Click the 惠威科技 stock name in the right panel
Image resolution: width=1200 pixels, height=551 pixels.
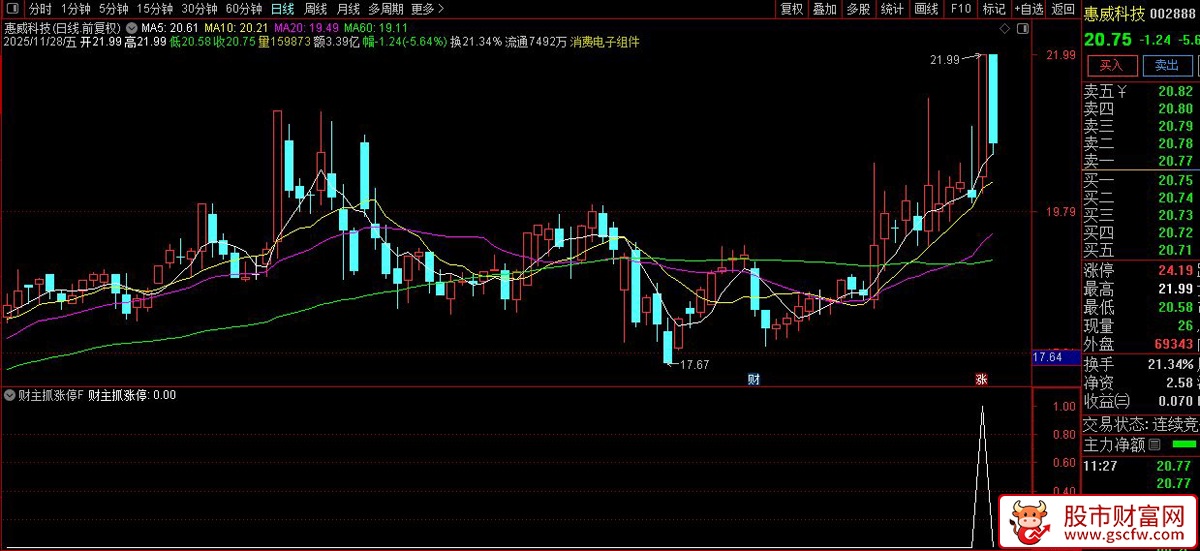pos(1116,13)
